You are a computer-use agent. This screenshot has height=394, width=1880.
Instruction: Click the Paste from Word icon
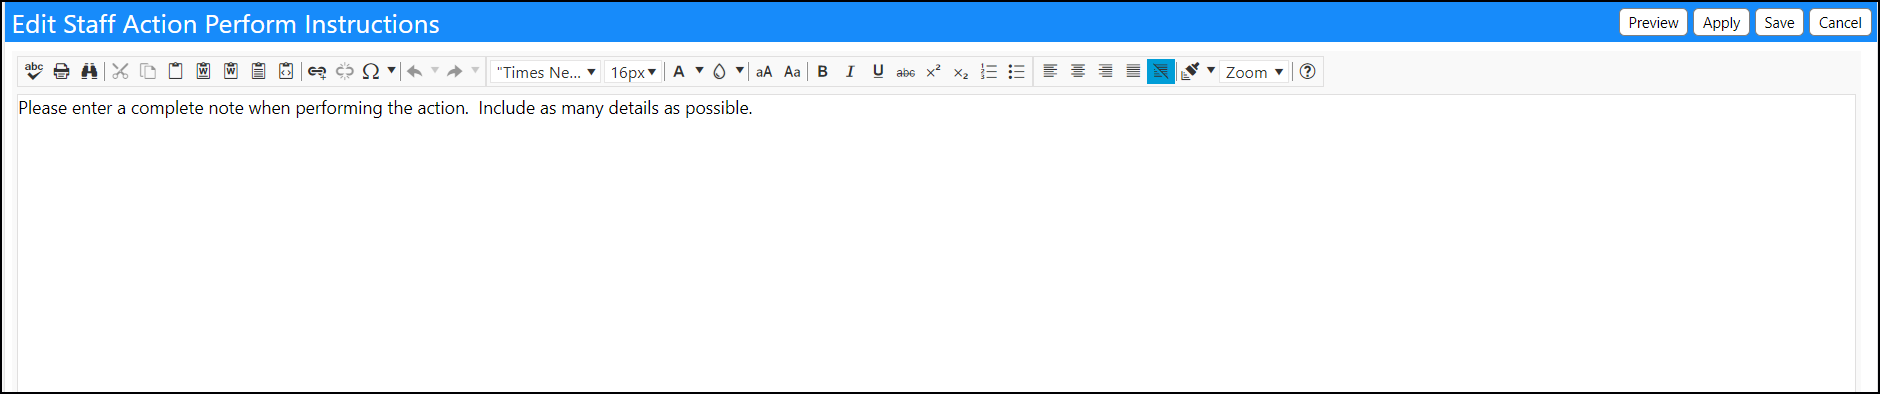tap(203, 71)
